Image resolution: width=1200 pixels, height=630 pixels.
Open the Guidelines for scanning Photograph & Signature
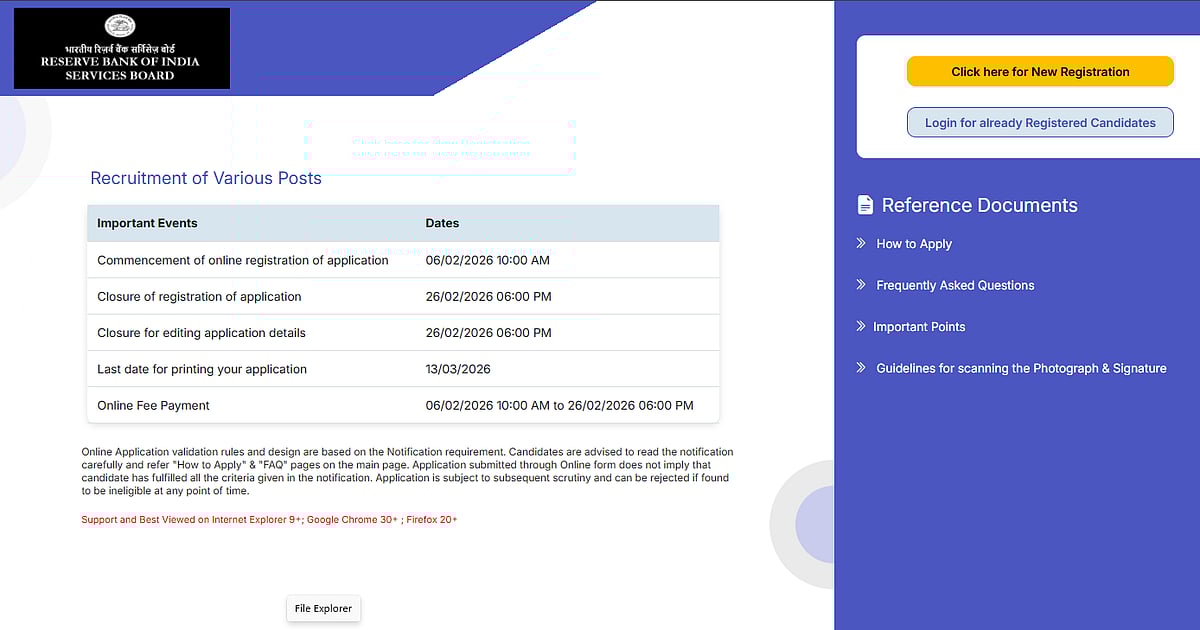[x=1020, y=368]
